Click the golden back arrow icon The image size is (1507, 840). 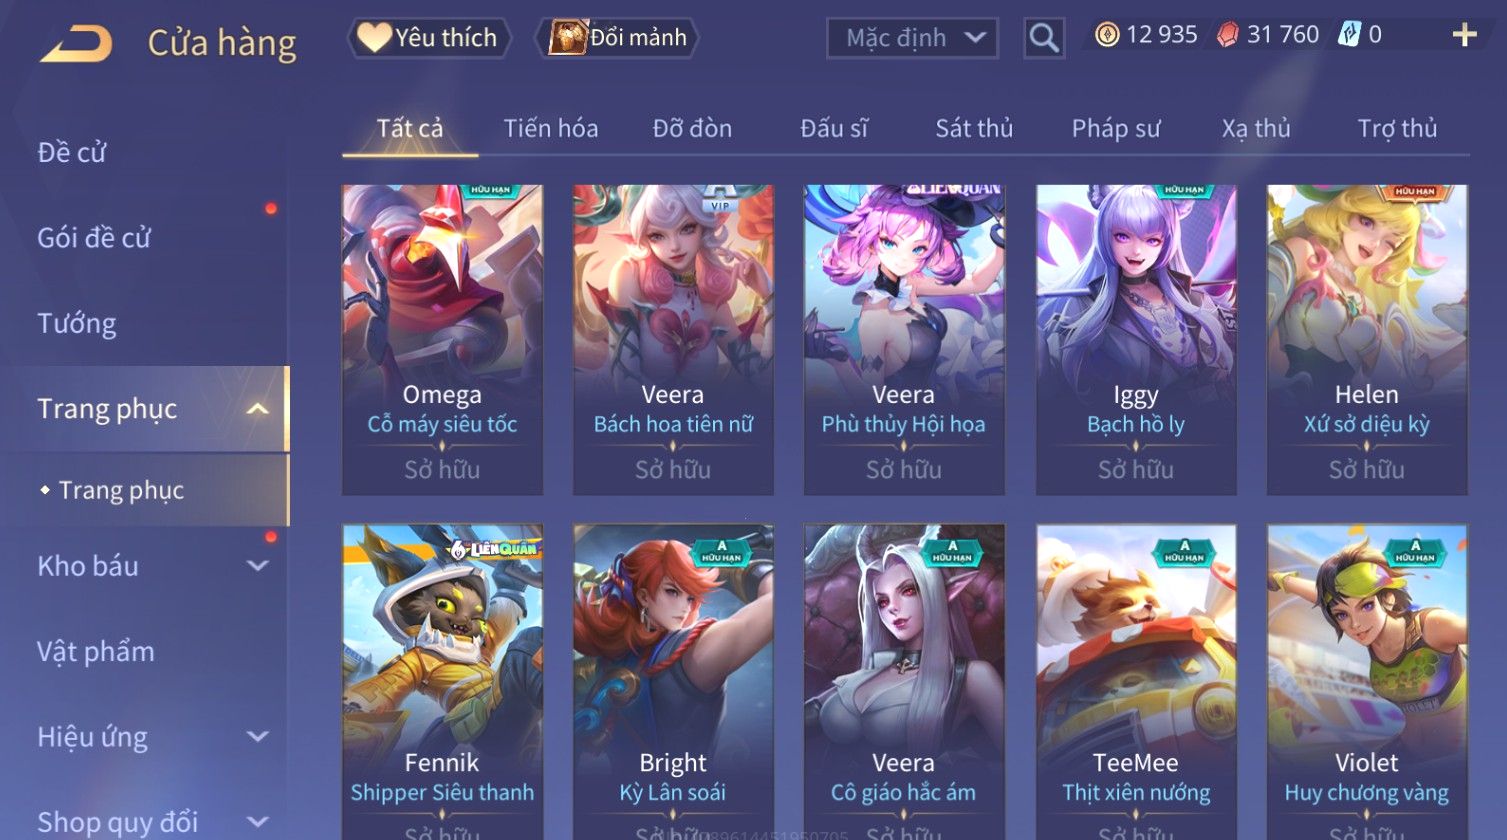[77, 43]
